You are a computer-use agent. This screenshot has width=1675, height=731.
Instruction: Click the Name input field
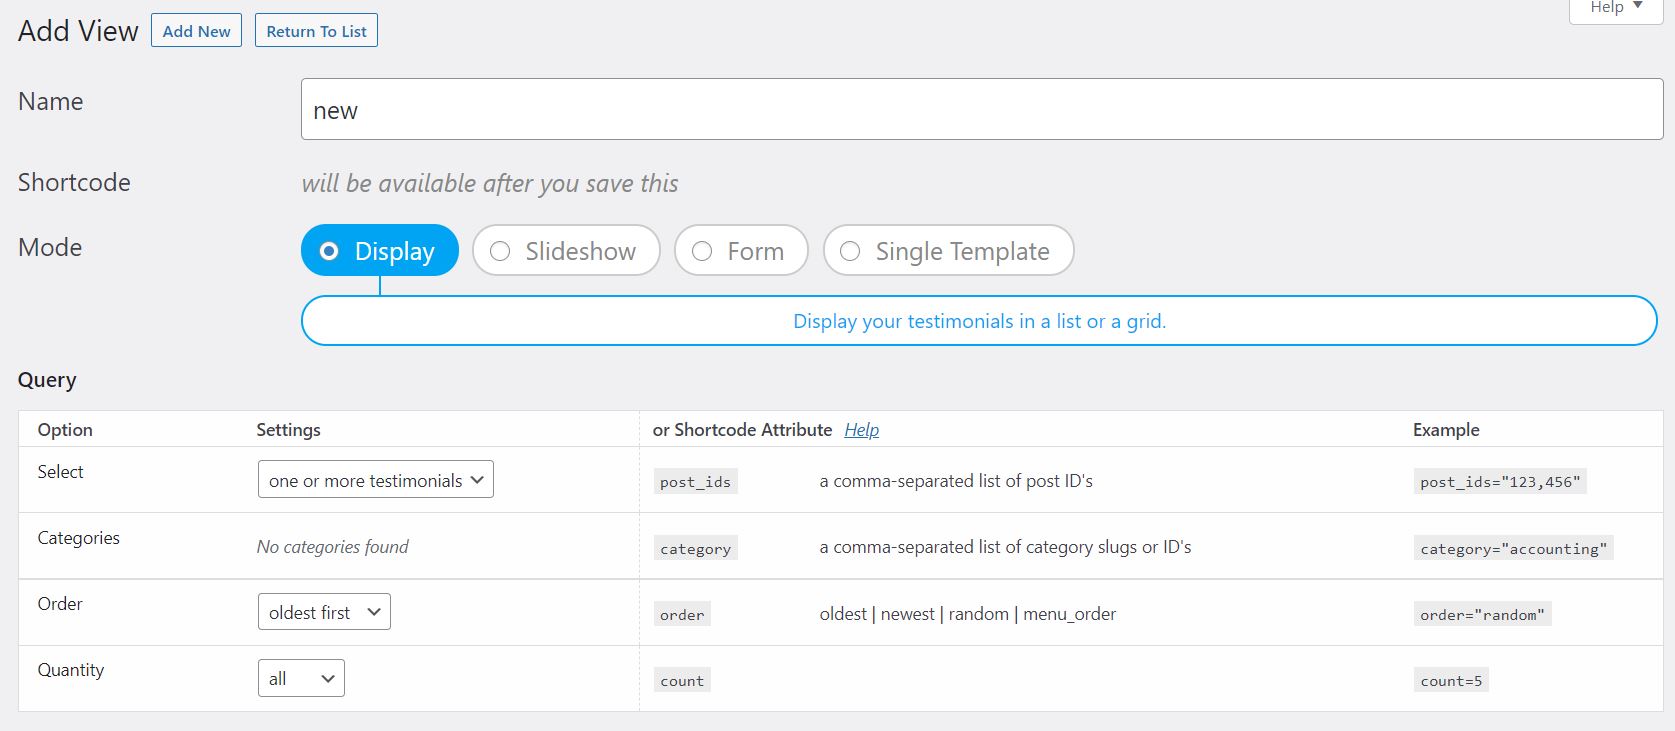coord(981,110)
